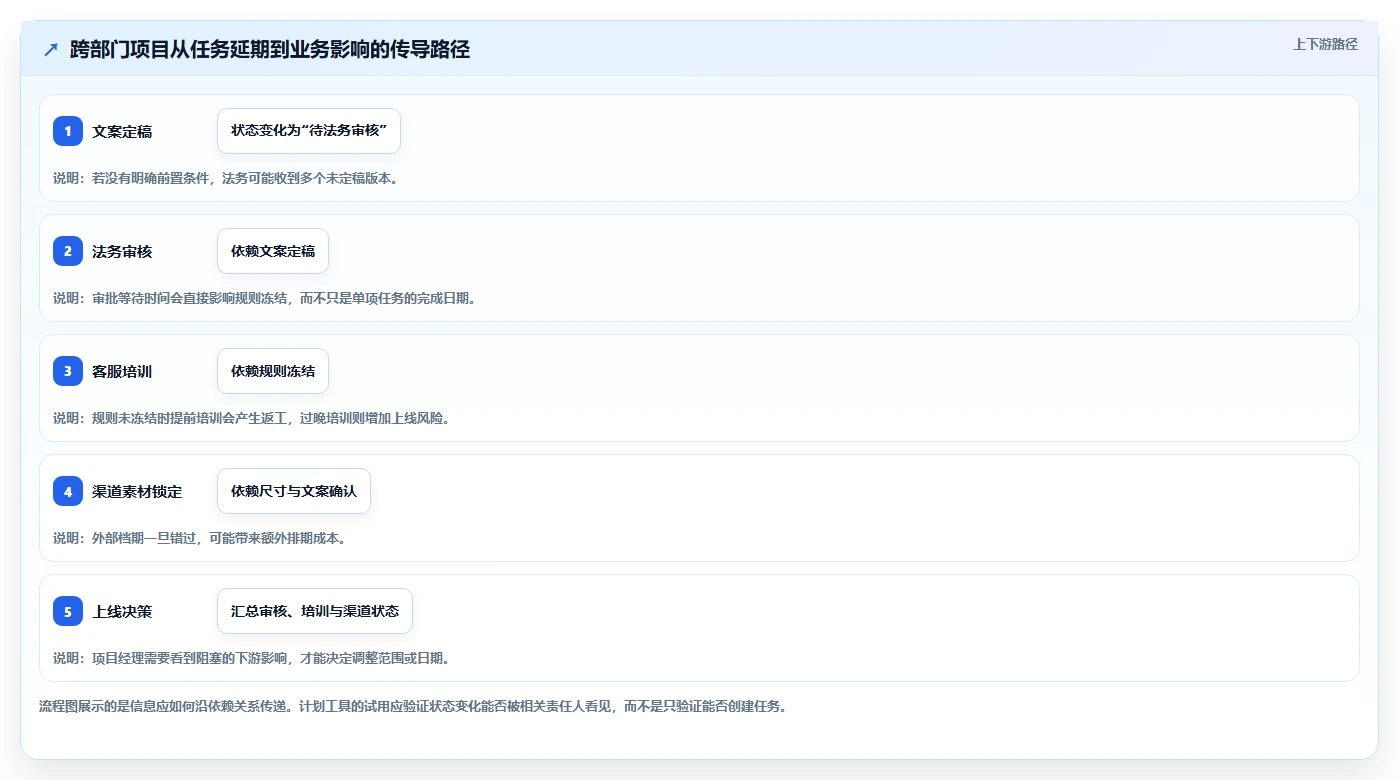Click the step 3 number badge
1399x780 pixels.
tap(68, 371)
